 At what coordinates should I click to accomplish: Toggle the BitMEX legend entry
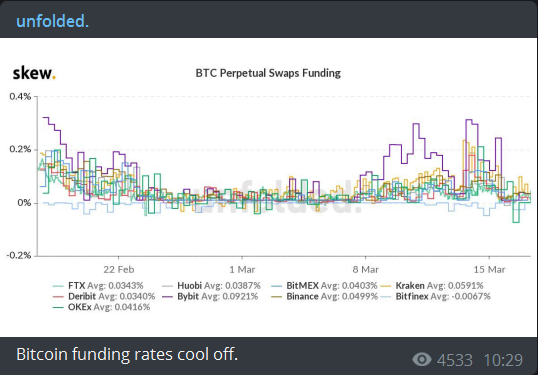click(x=324, y=285)
